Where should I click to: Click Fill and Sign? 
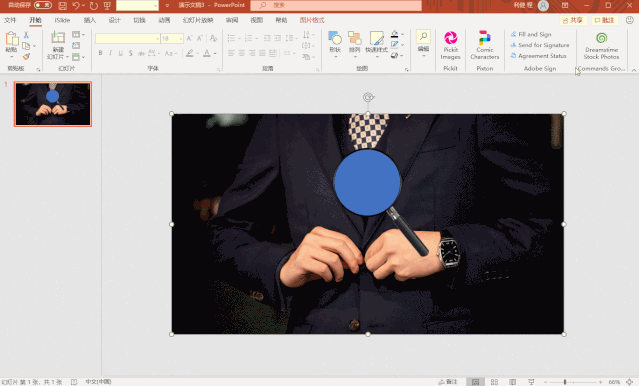pyautogui.click(x=531, y=34)
